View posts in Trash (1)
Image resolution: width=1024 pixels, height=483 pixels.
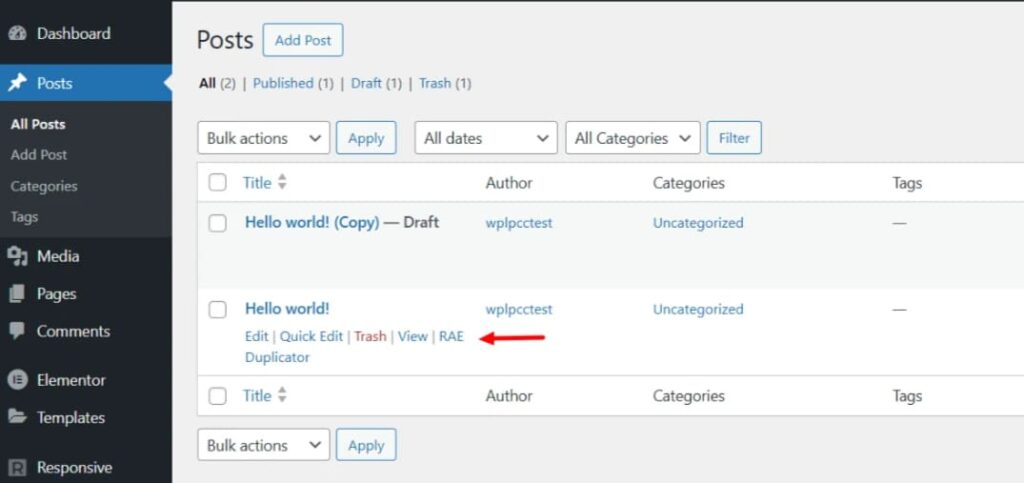(x=445, y=83)
